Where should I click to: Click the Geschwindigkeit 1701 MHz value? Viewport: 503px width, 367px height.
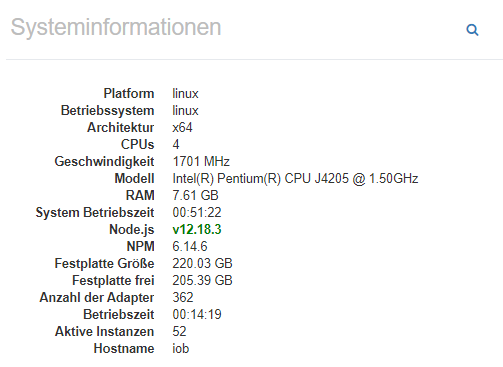pos(201,161)
